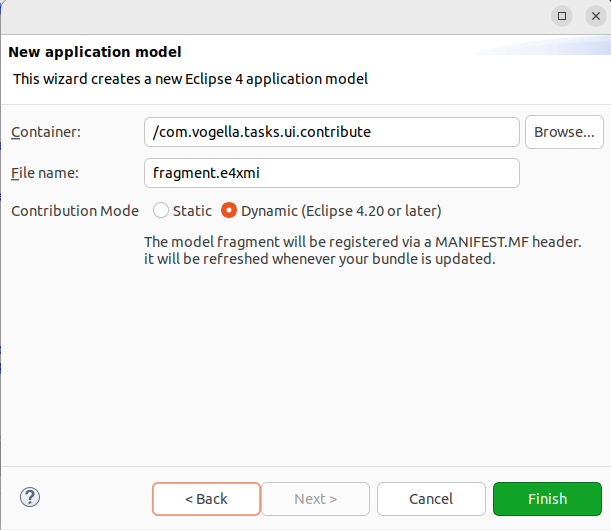Click the Browse... button
Image resolution: width=611 pixels, height=530 pixels.
pos(564,132)
